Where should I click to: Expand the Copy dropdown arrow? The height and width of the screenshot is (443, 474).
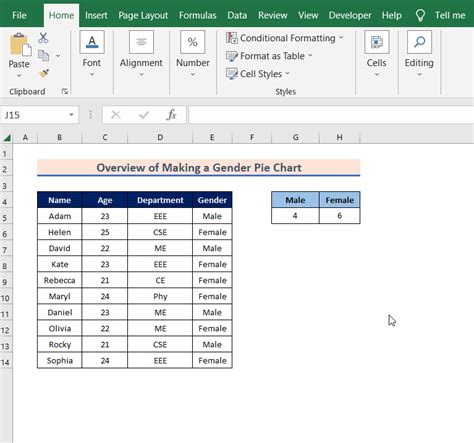(x=58, y=56)
